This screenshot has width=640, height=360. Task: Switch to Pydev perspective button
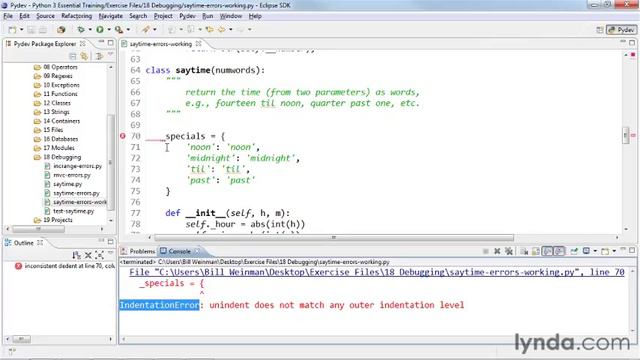[621, 30]
